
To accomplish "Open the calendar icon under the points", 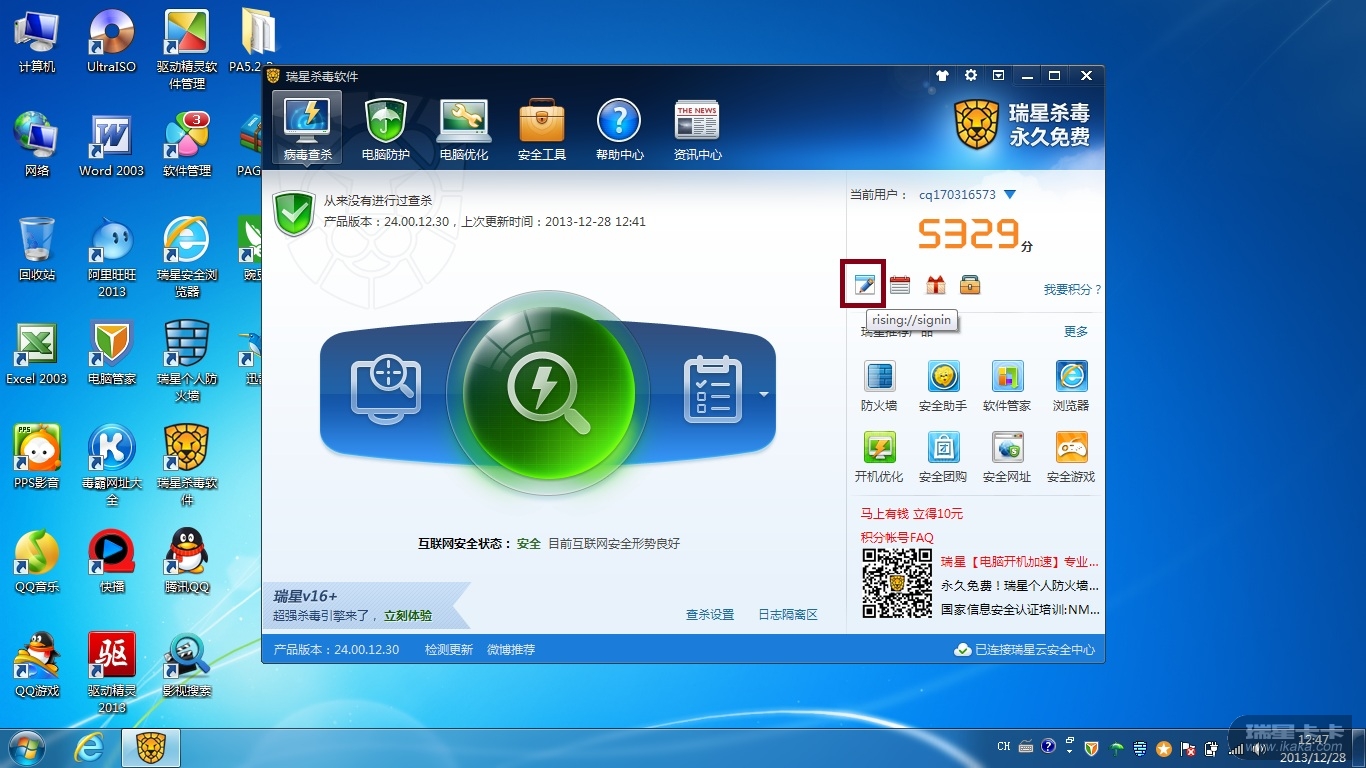I will pos(900,286).
